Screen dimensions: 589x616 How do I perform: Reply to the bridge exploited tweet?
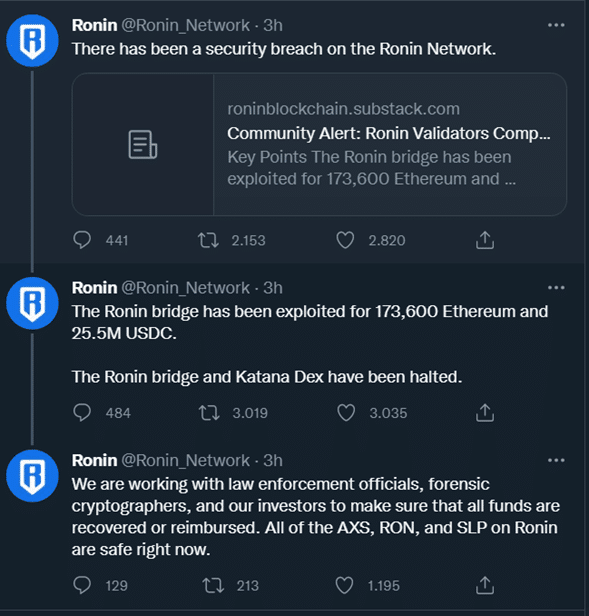click(82, 412)
